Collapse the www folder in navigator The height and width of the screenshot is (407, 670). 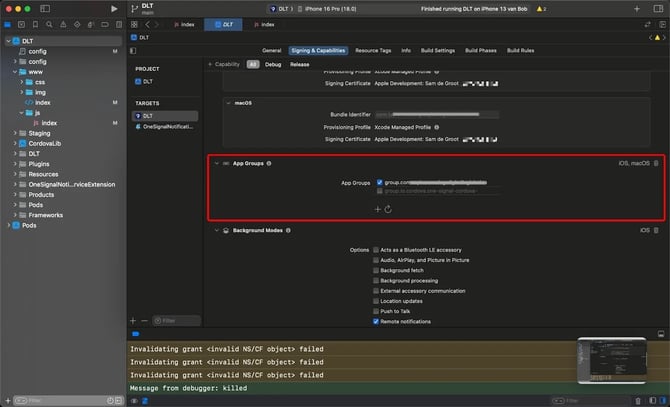[15, 72]
